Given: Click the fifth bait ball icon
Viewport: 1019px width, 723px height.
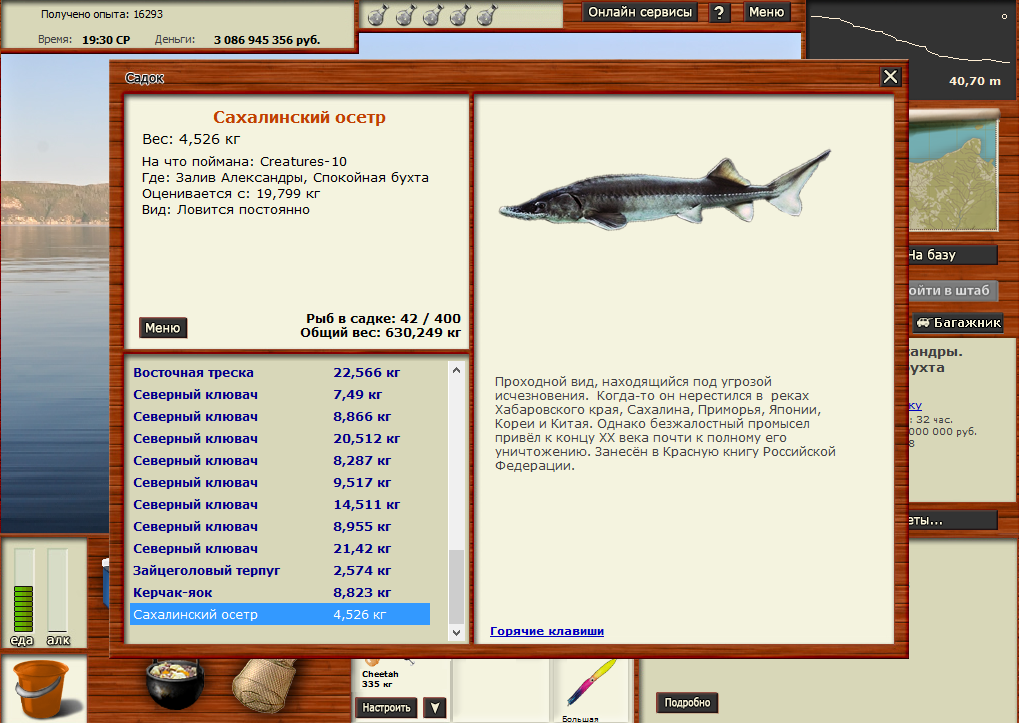Looking at the screenshot, I should [487, 14].
